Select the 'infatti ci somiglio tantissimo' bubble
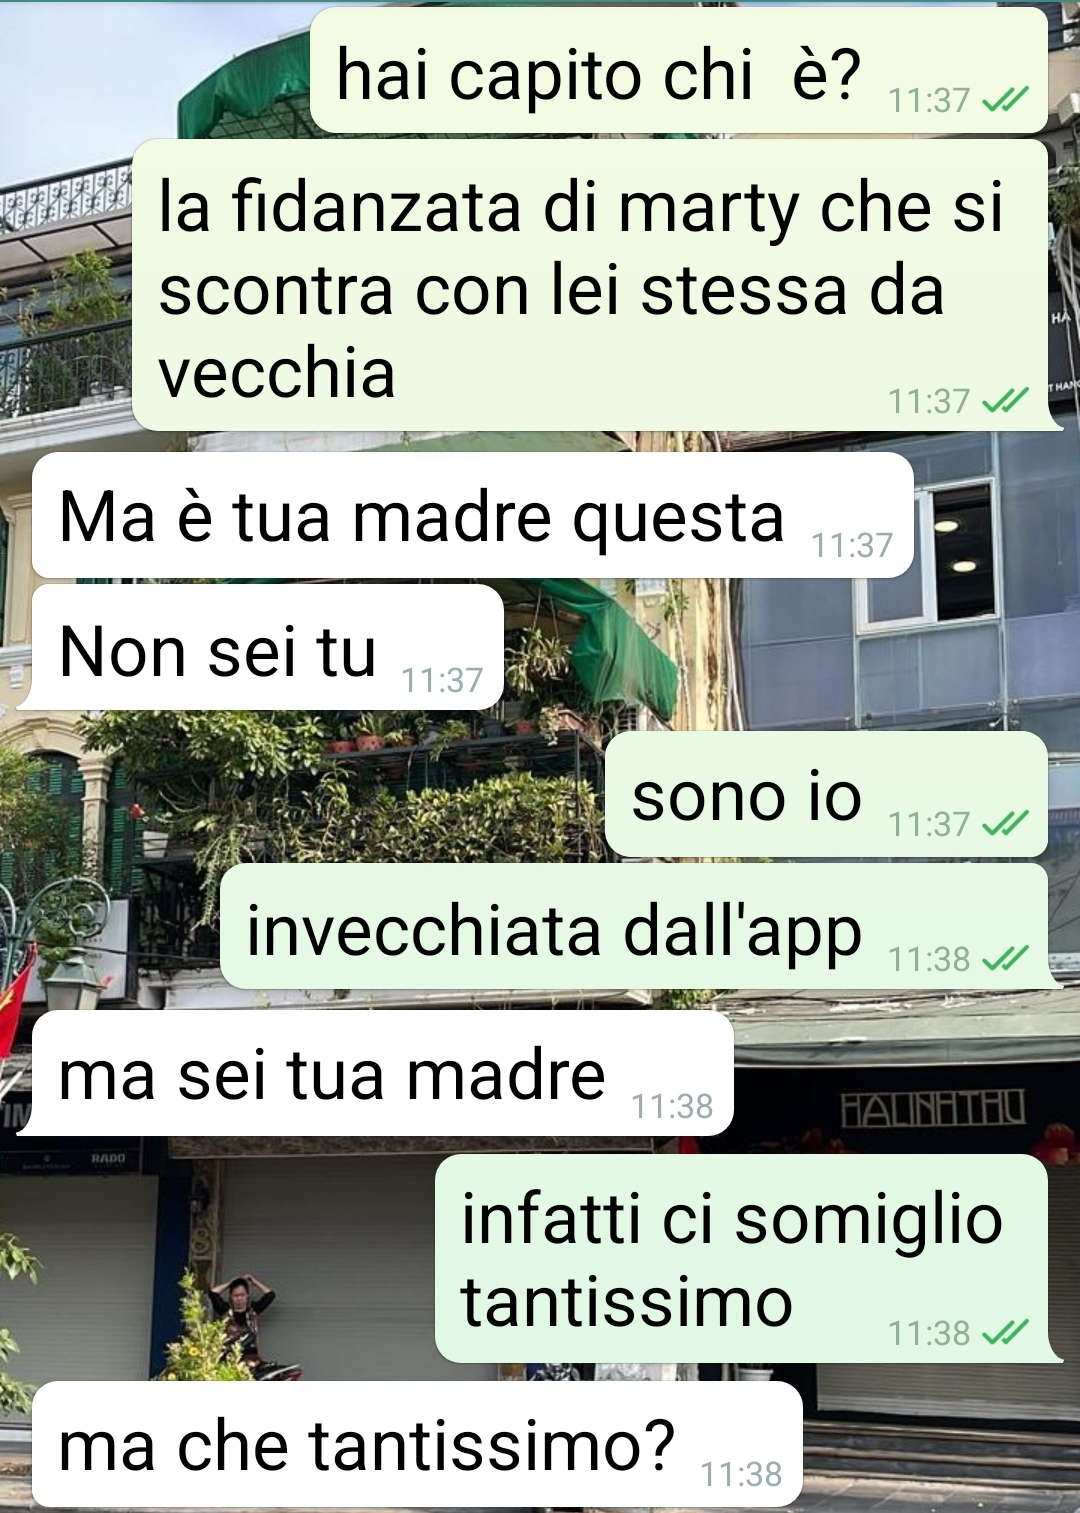 pyautogui.click(x=741, y=1258)
